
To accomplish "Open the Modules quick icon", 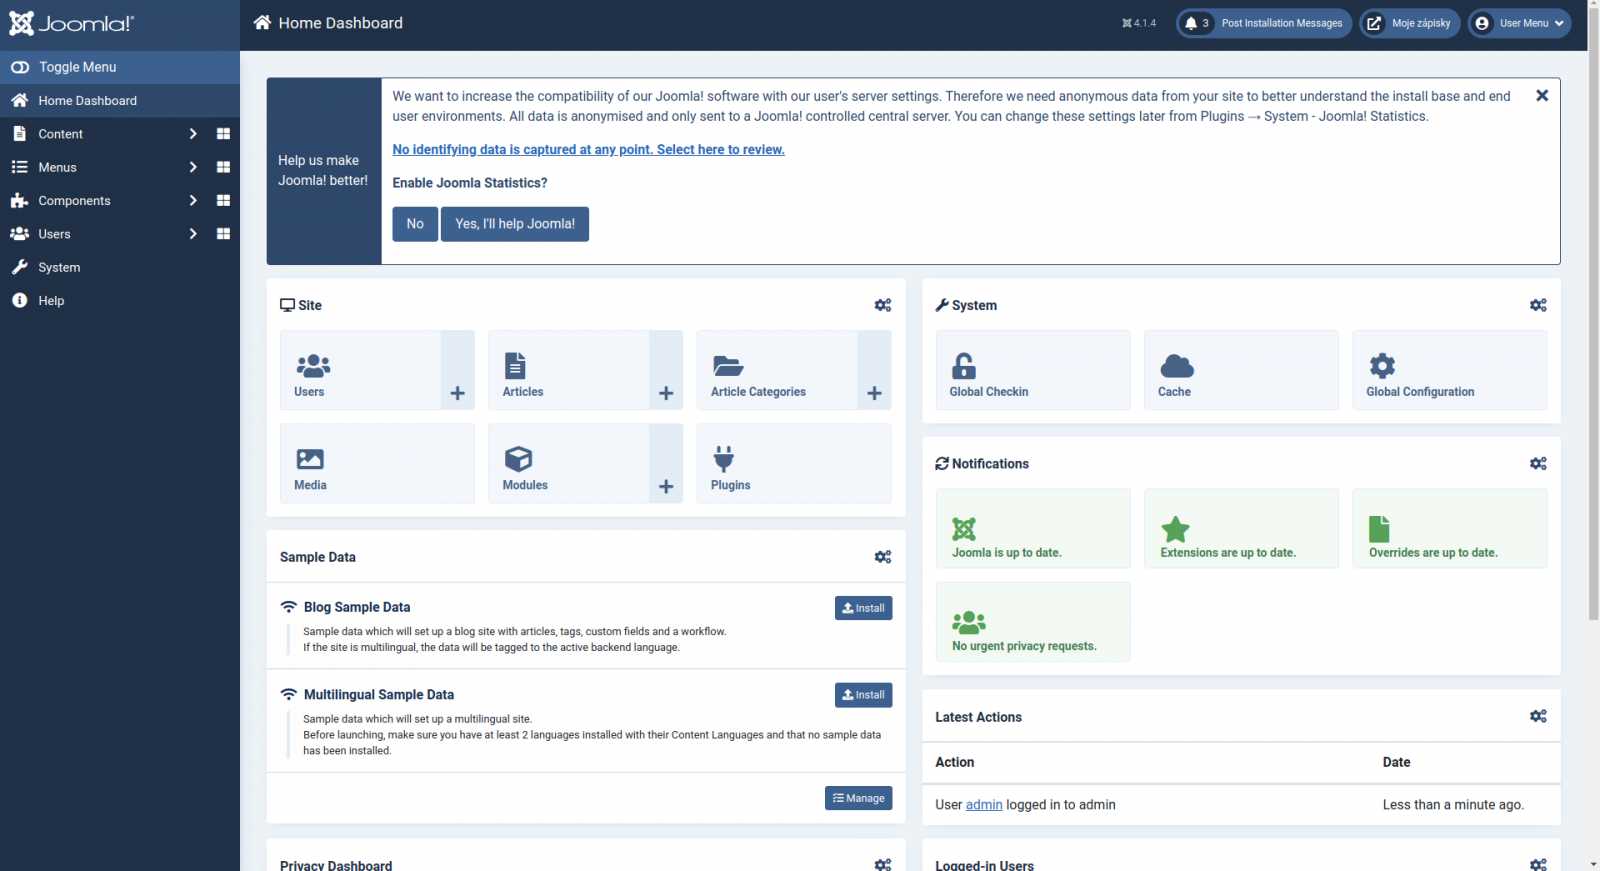I will tap(568, 463).
